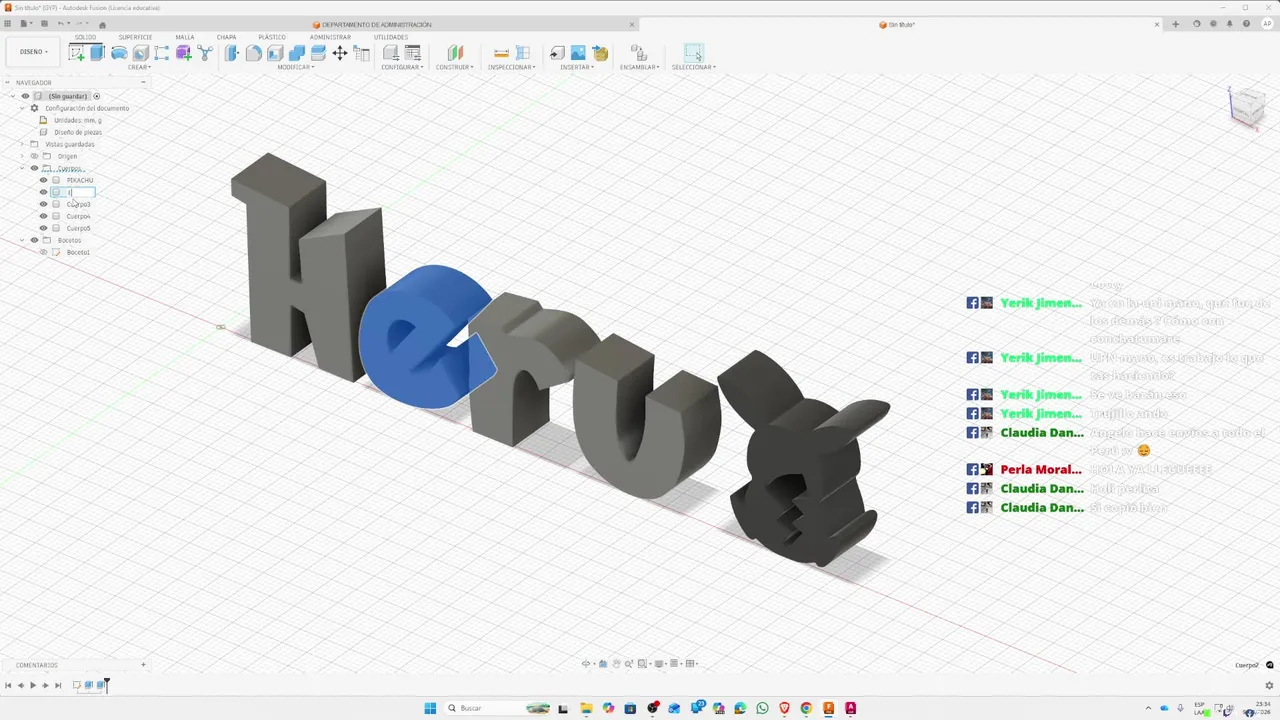Open the INSERTAR dropdown menu
This screenshot has width=1280, height=720.
pos(577,67)
